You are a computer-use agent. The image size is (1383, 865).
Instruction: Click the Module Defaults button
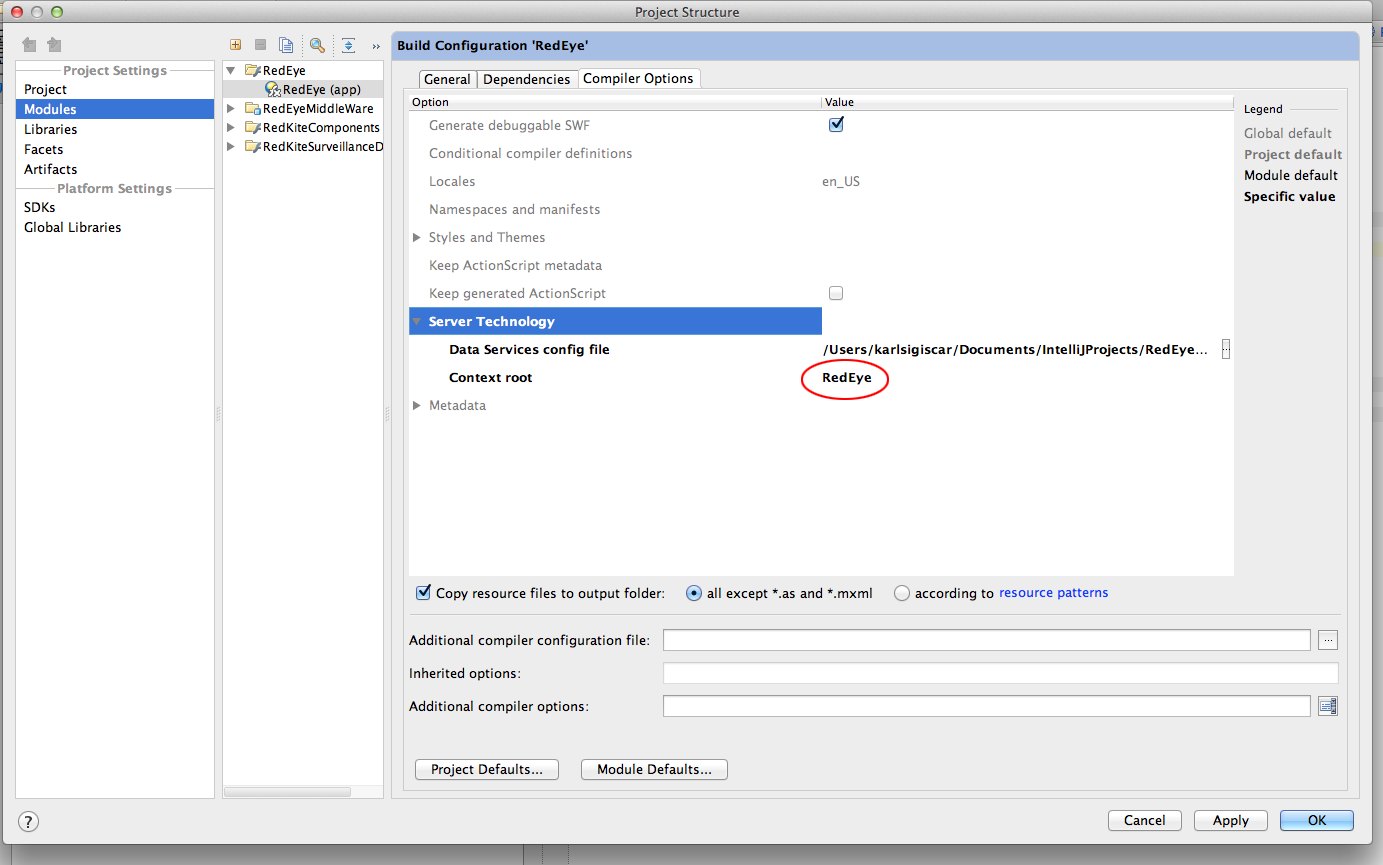(x=654, y=769)
